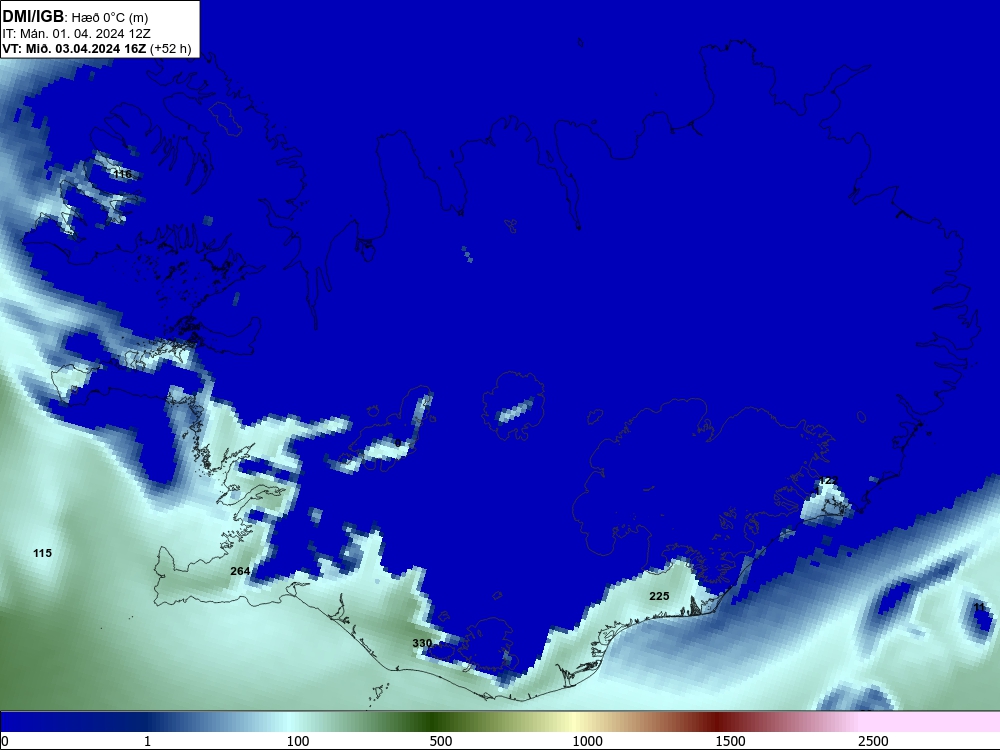Click the 116 value on the map
Image resolution: width=1000 pixels, height=750 pixels.
(x=122, y=173)
